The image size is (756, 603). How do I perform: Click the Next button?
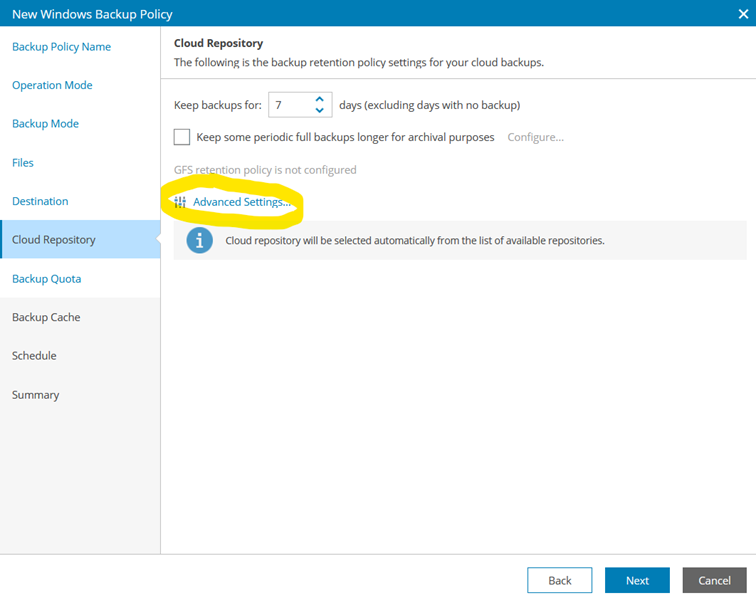637,580
